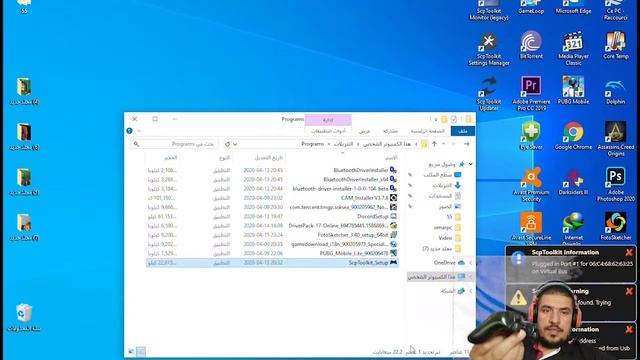Click the properties quick access toolbar icon
This screenshot has height=360, width=640.
[453, 119]
